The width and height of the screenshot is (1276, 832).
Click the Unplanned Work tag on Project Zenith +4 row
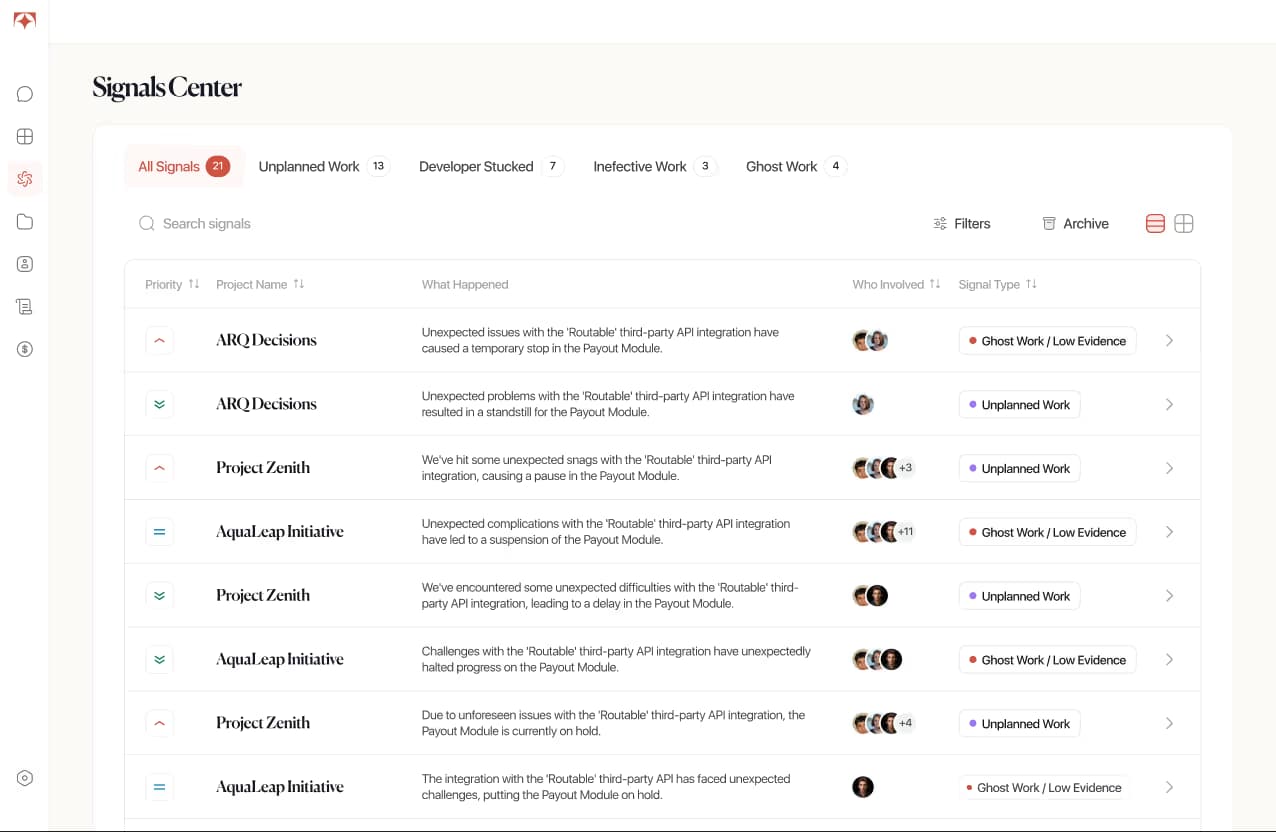coord(1019,723)
